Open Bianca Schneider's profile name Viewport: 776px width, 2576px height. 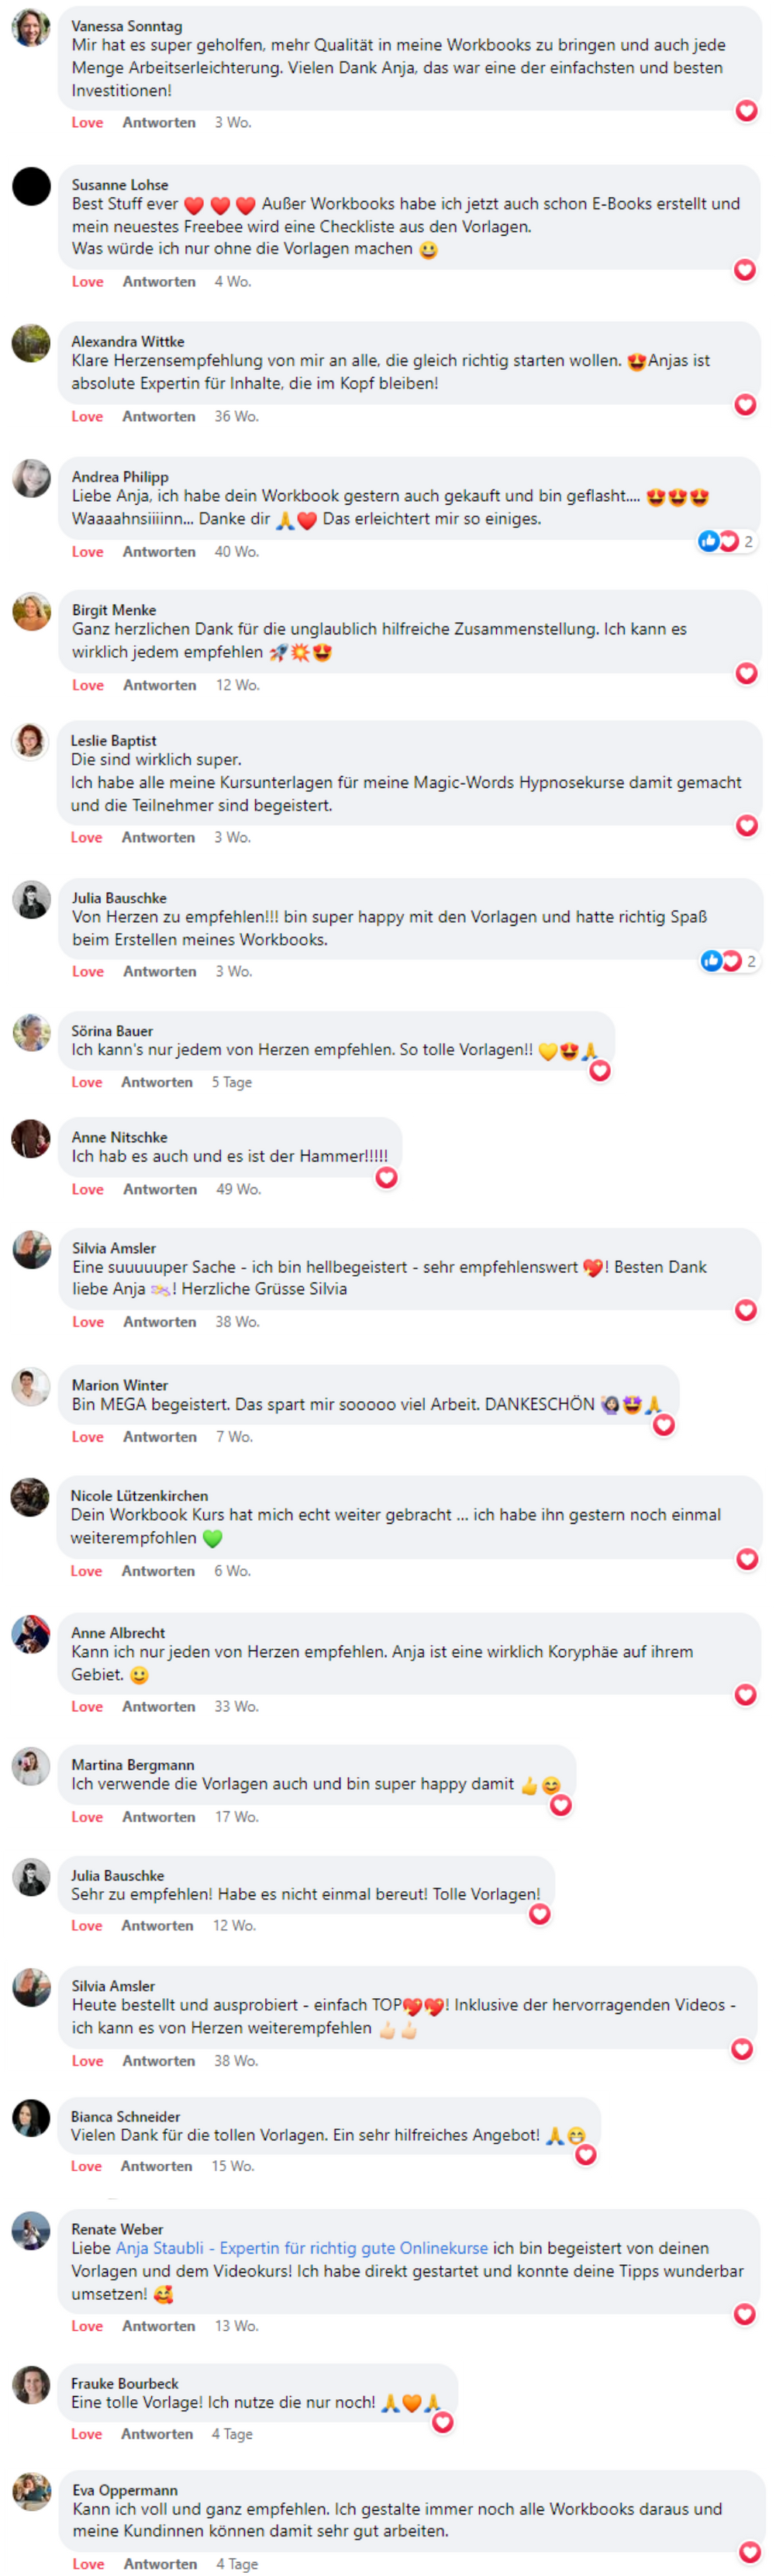tap(126, 2117)
